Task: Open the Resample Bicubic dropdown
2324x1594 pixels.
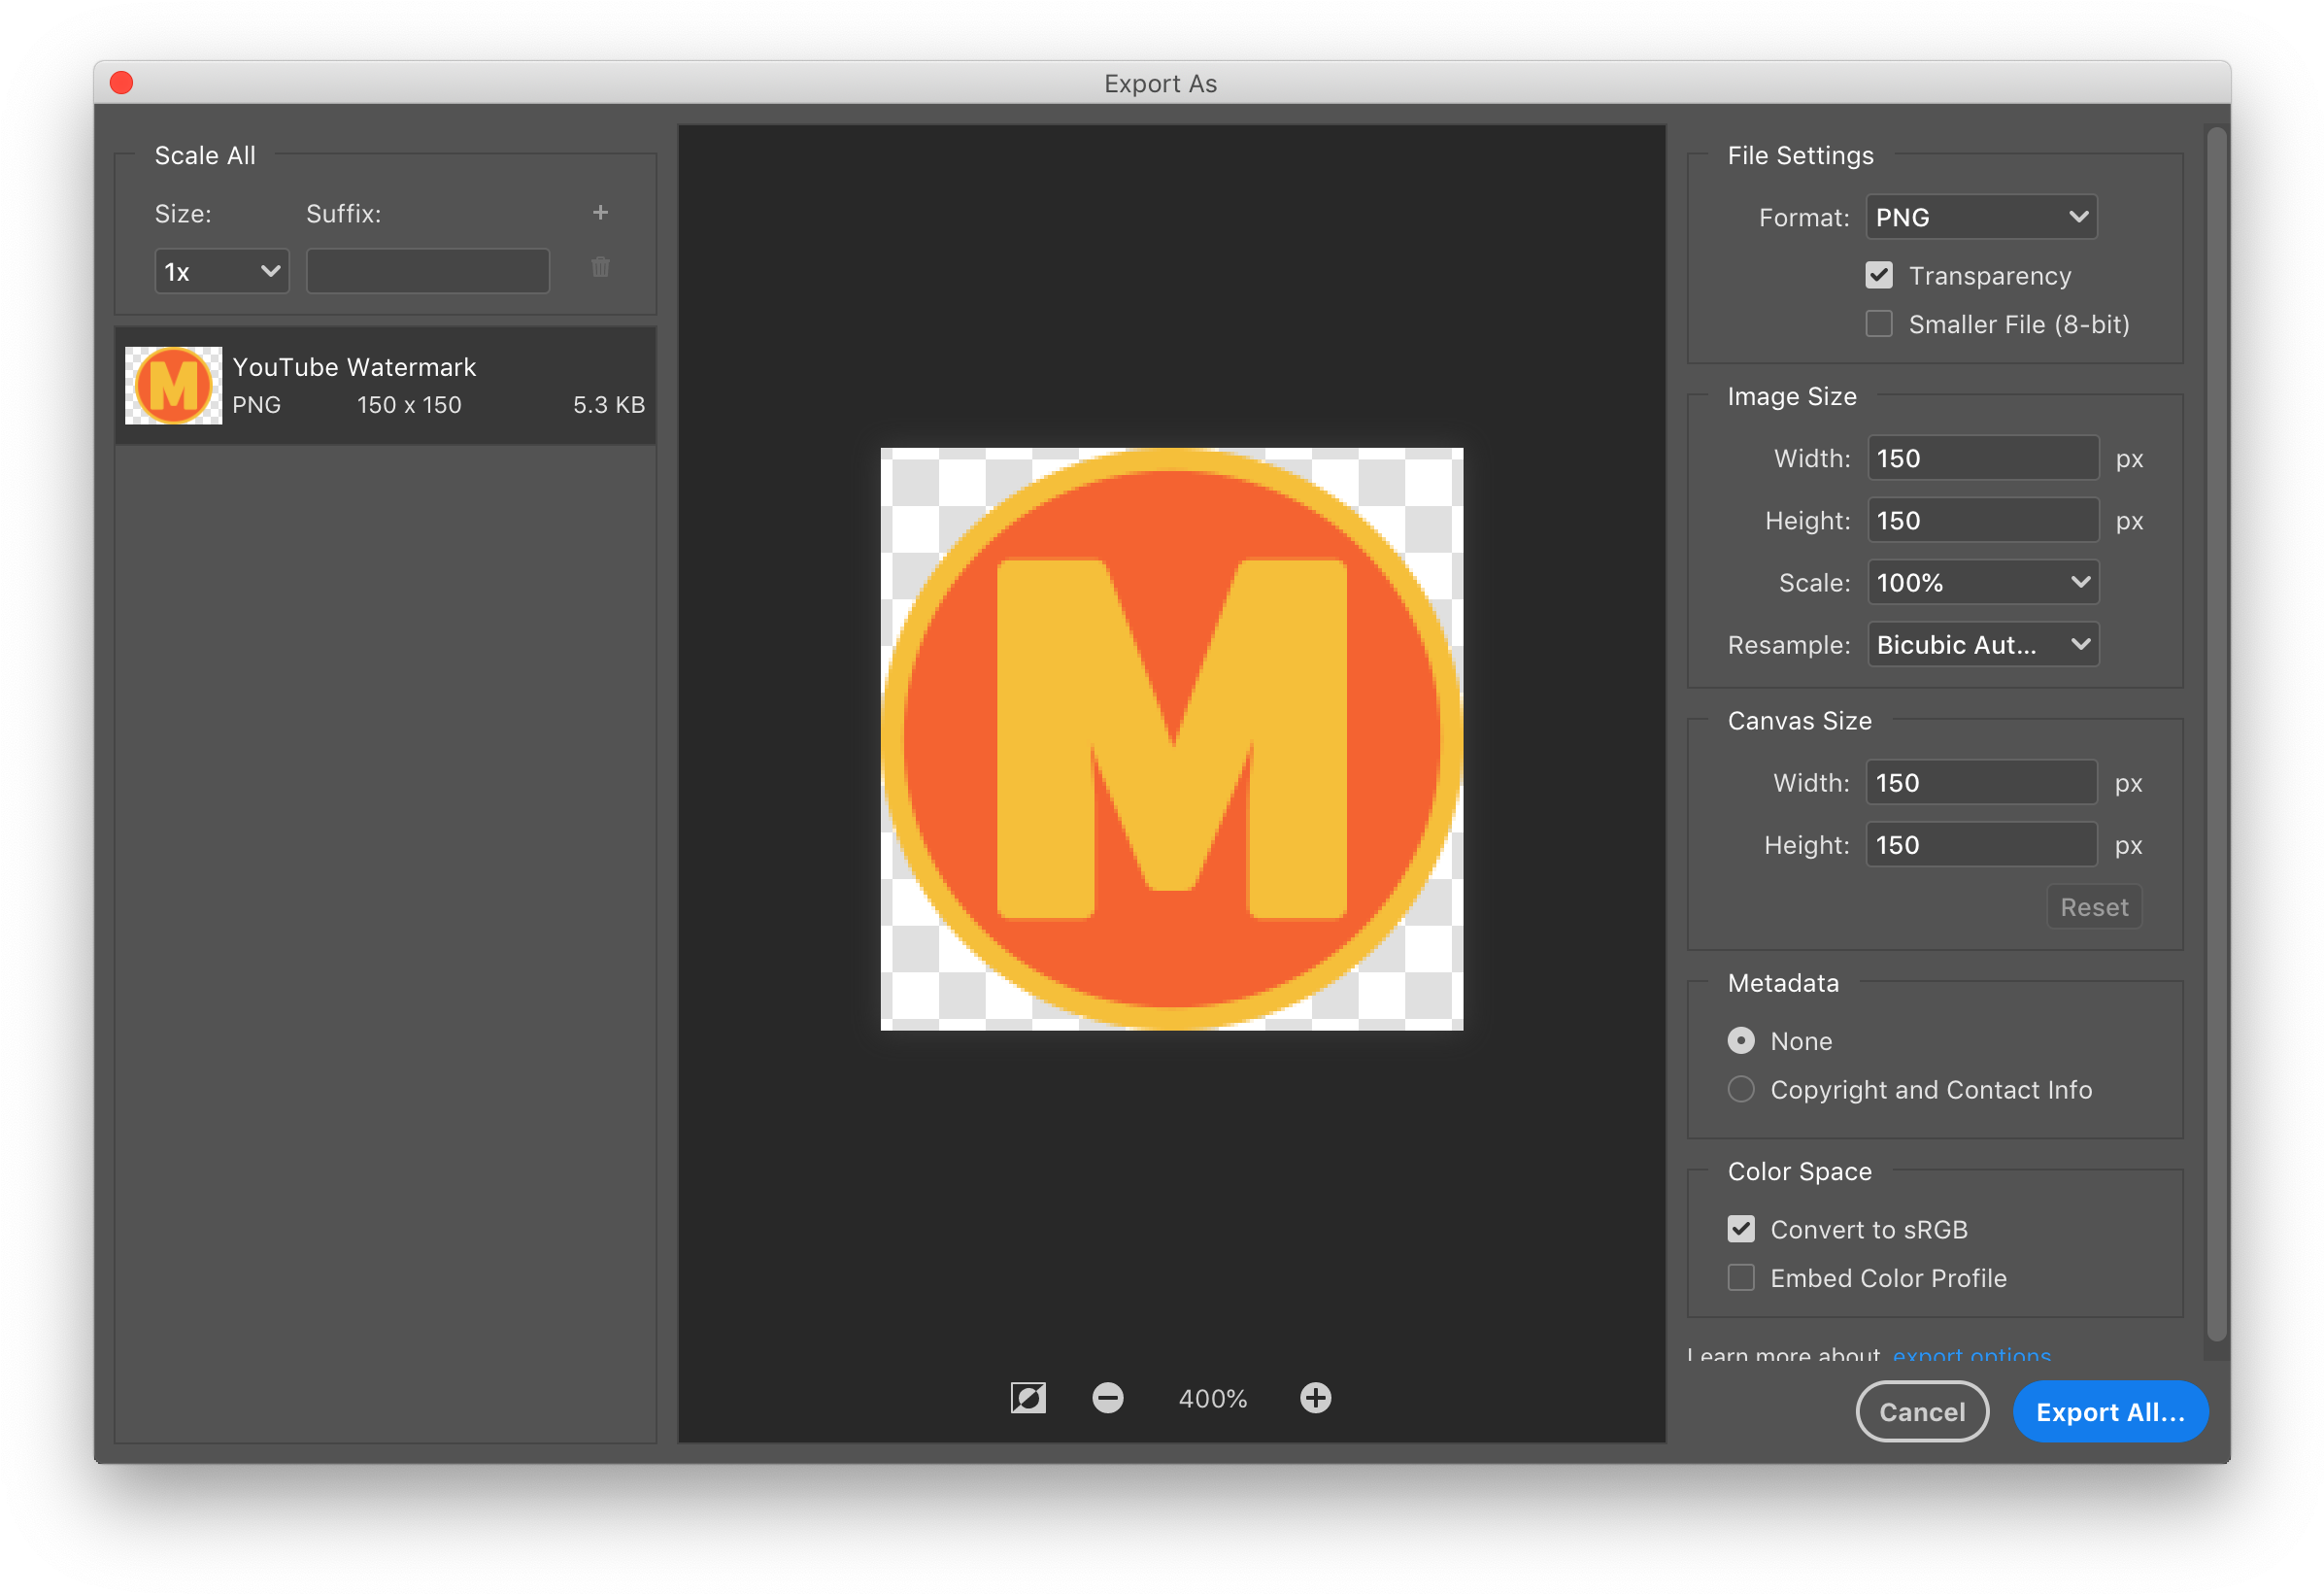Action: point(1983,644)
